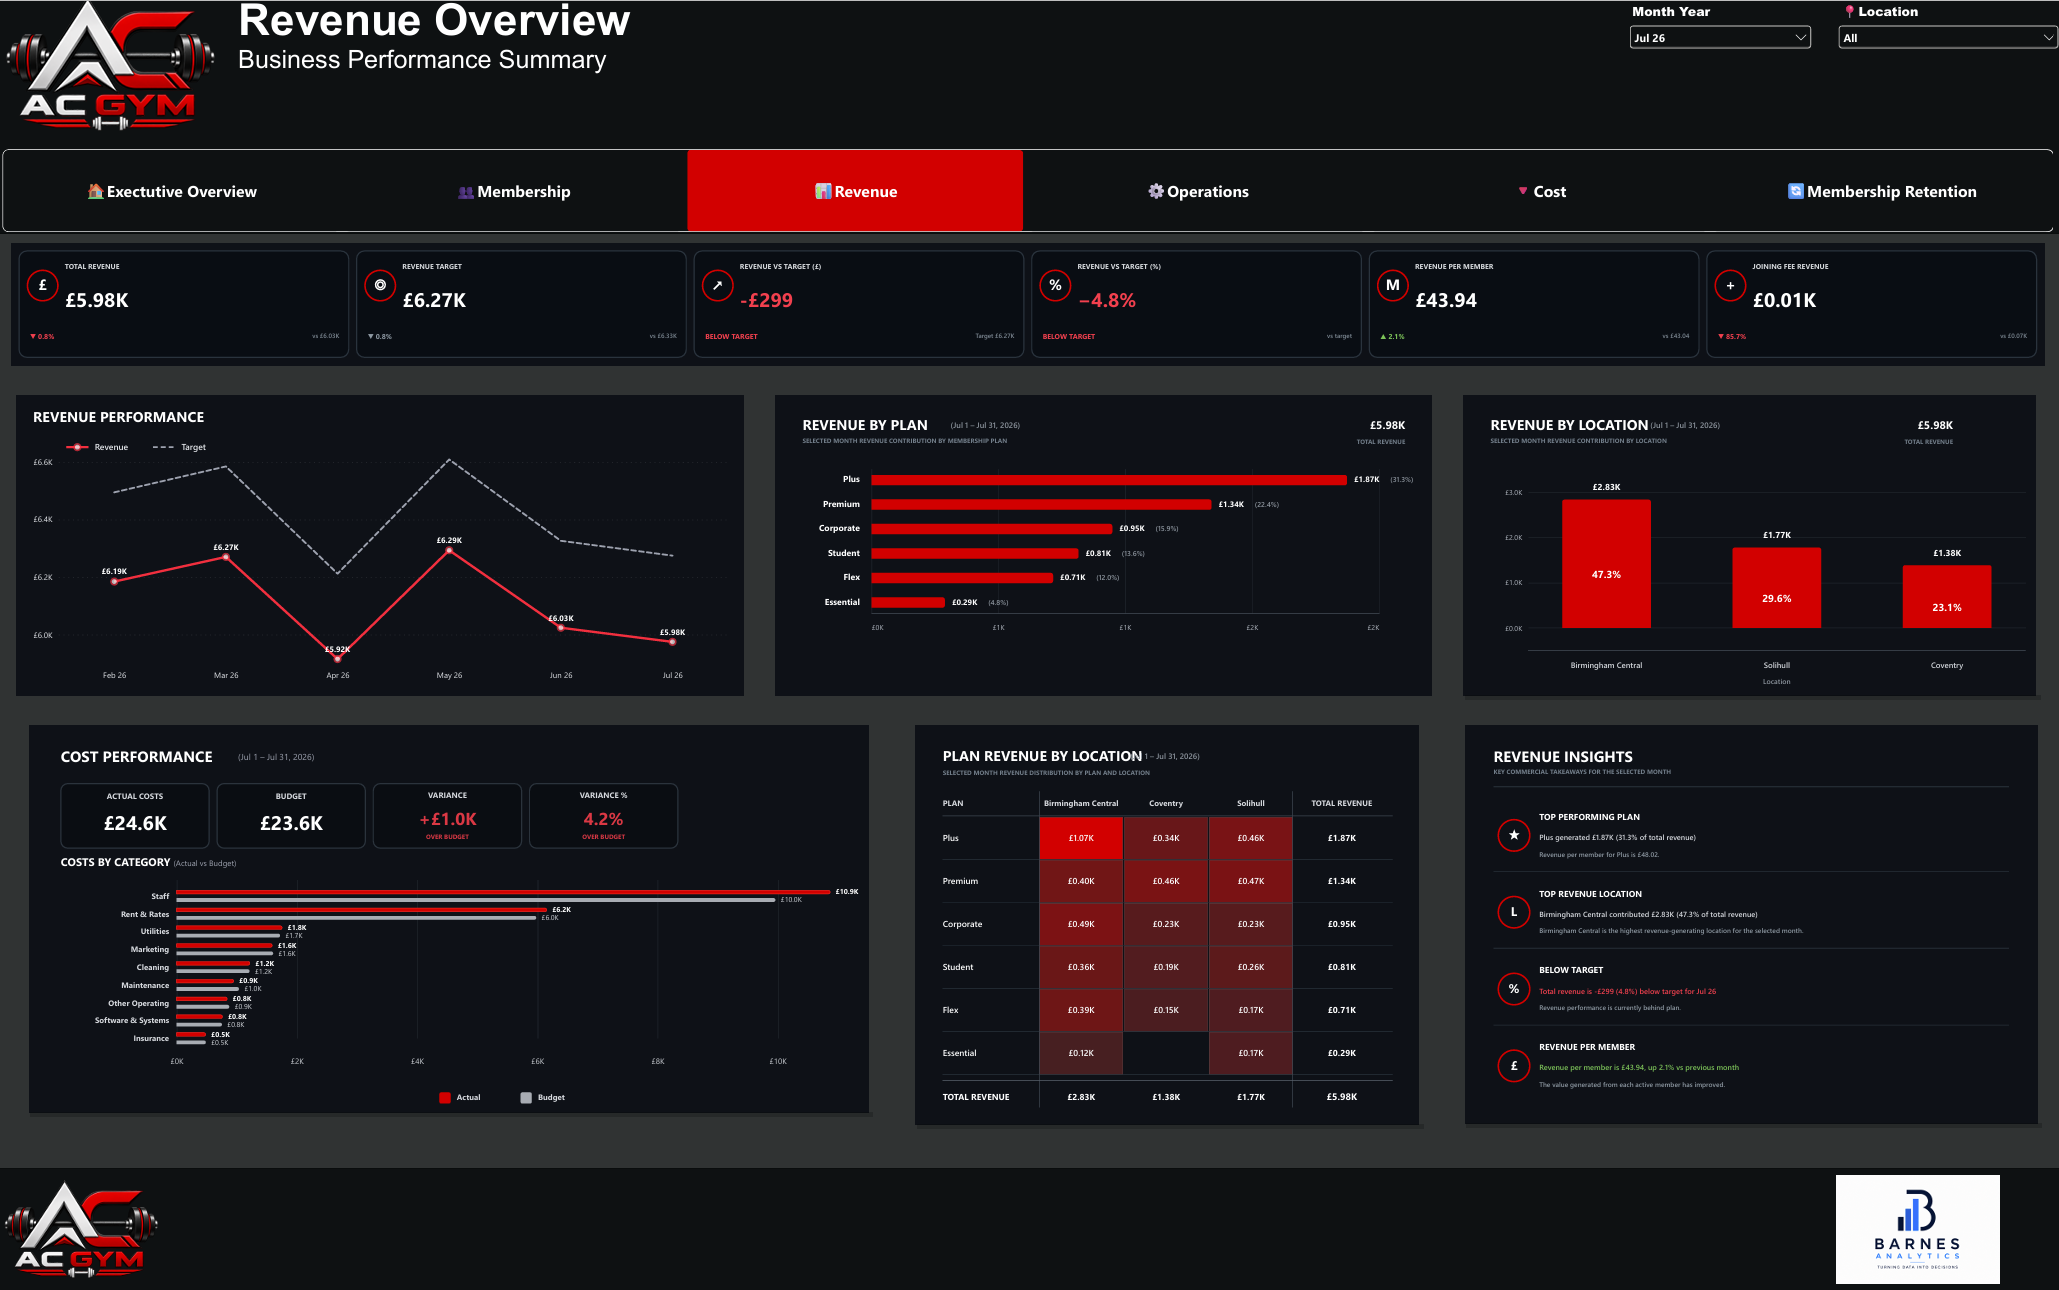Select the Solihull bar in location chart
Image resolution: width=2059 pixels, height=1290 pixels.
pos(1776,588)
